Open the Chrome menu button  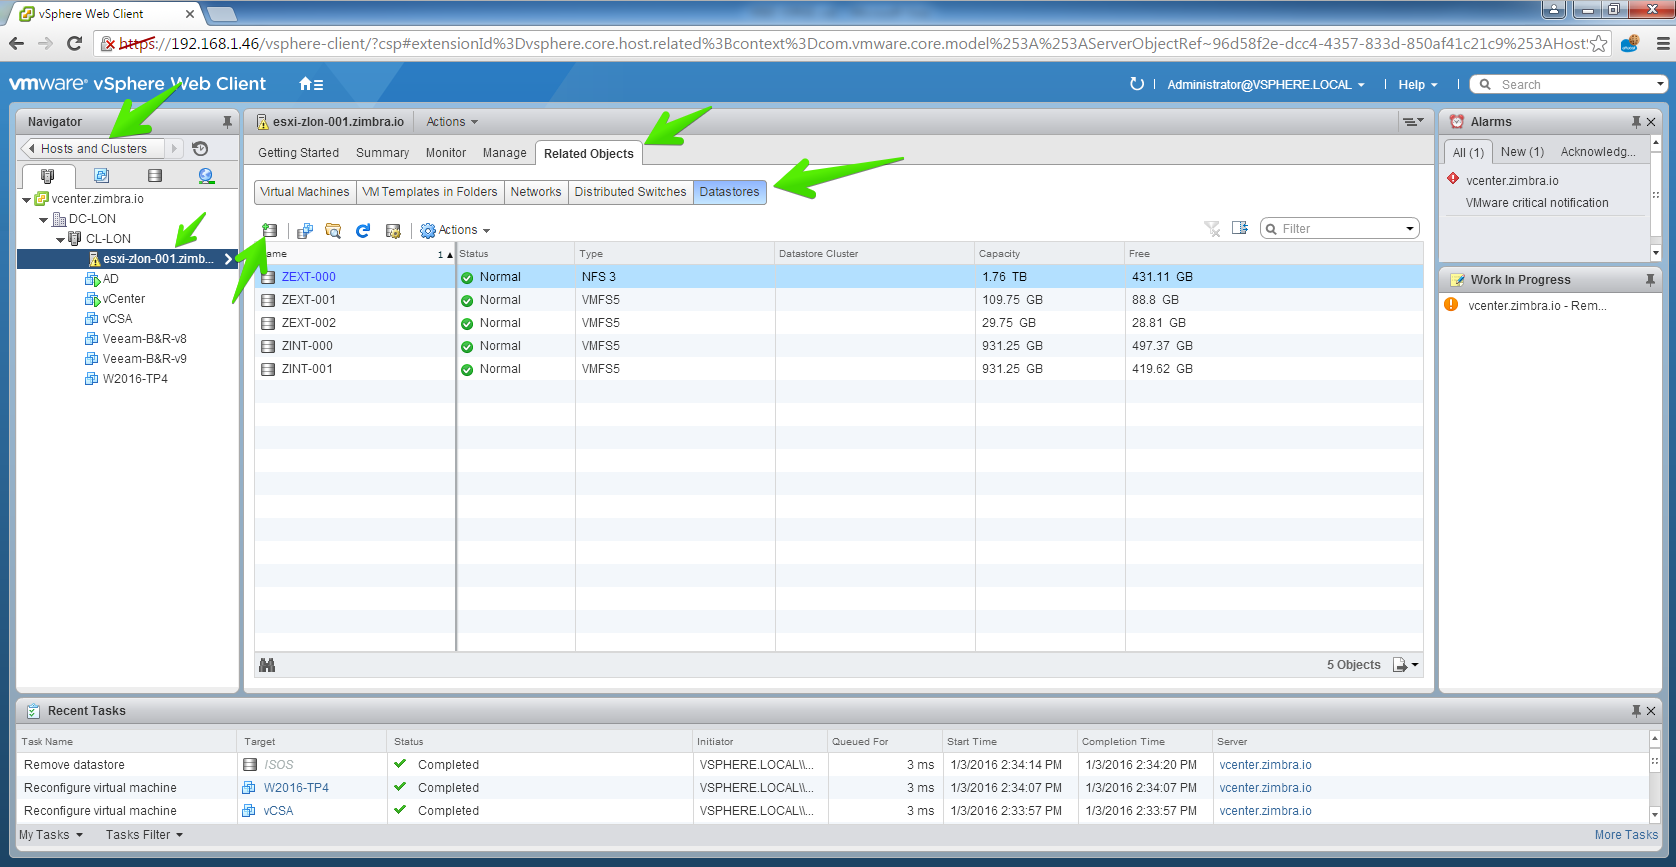[1663, 43]
